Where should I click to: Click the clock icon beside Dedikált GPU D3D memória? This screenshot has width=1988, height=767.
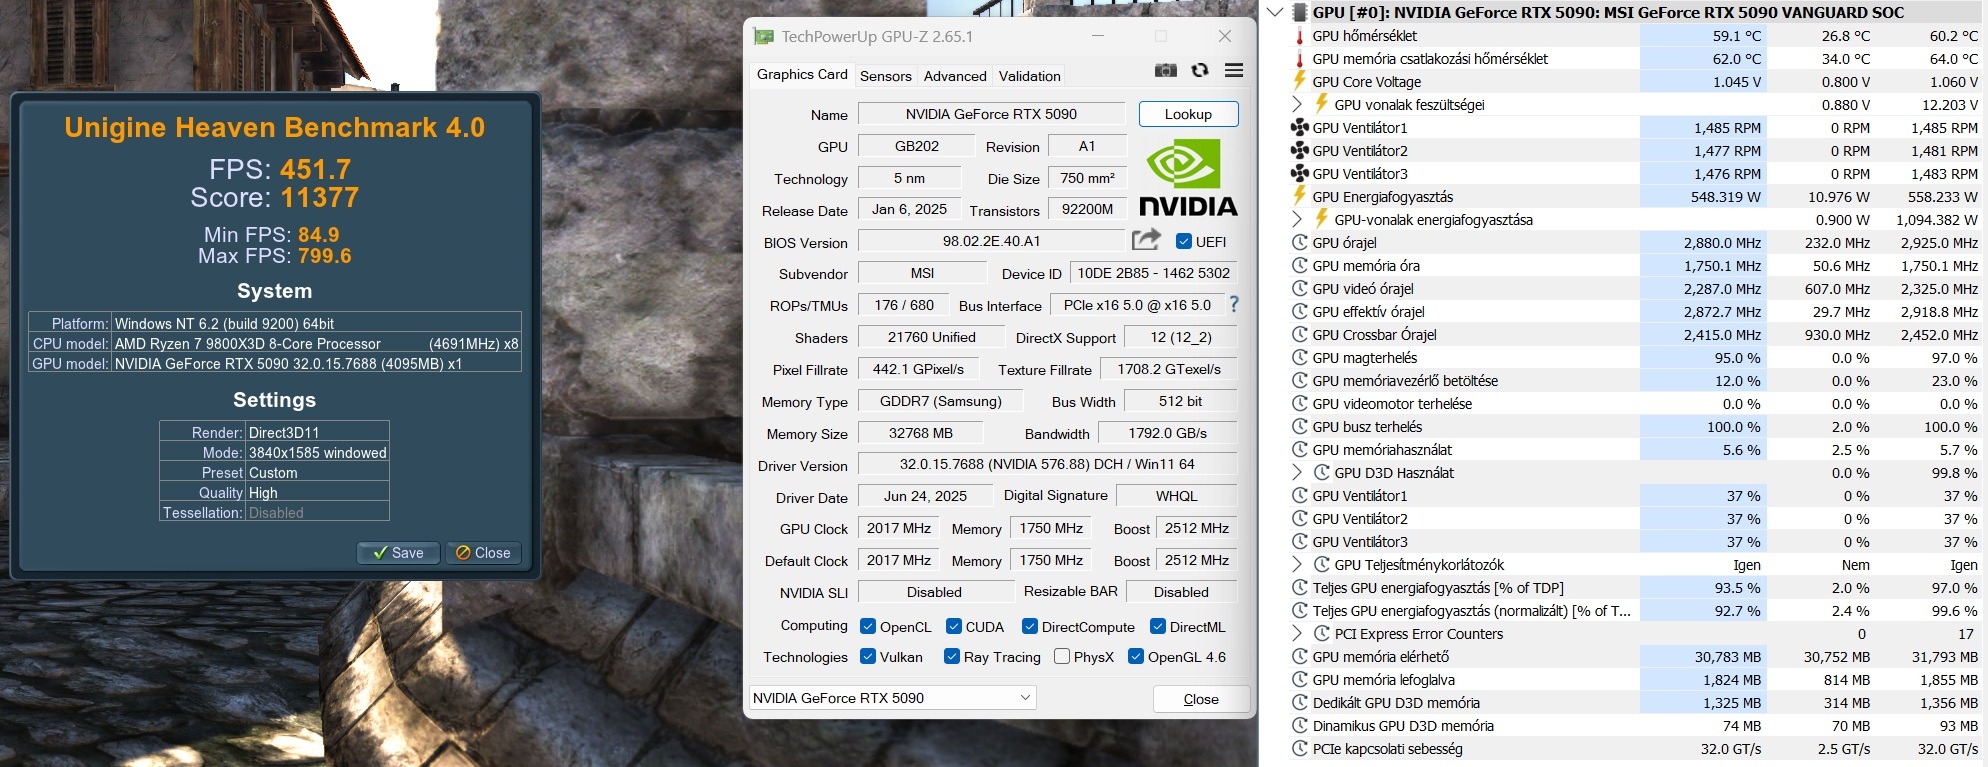point(1300,702)
